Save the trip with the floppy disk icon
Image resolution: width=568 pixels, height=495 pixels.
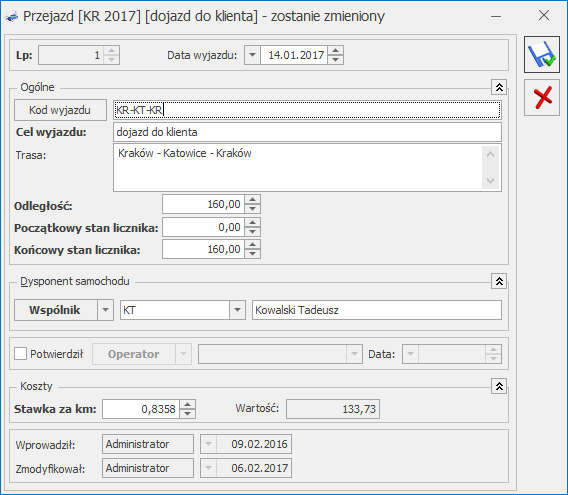pos(542,55)
